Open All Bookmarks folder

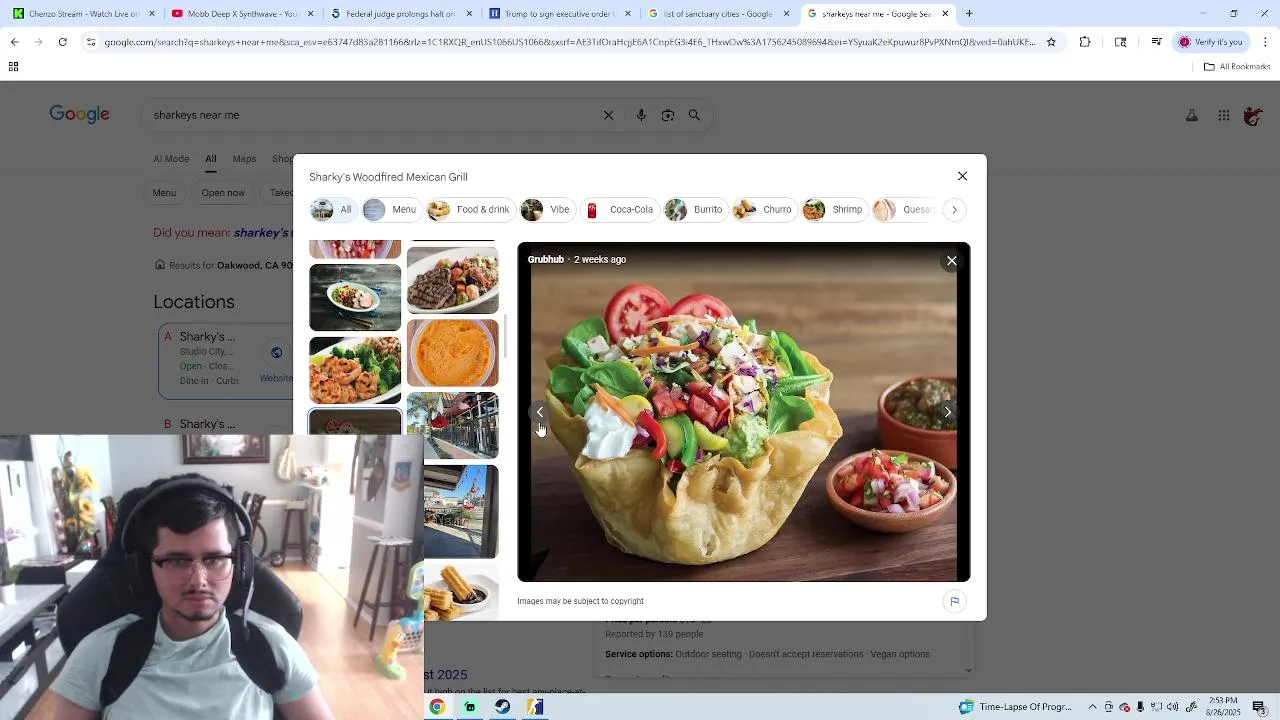pos(1237,67)
